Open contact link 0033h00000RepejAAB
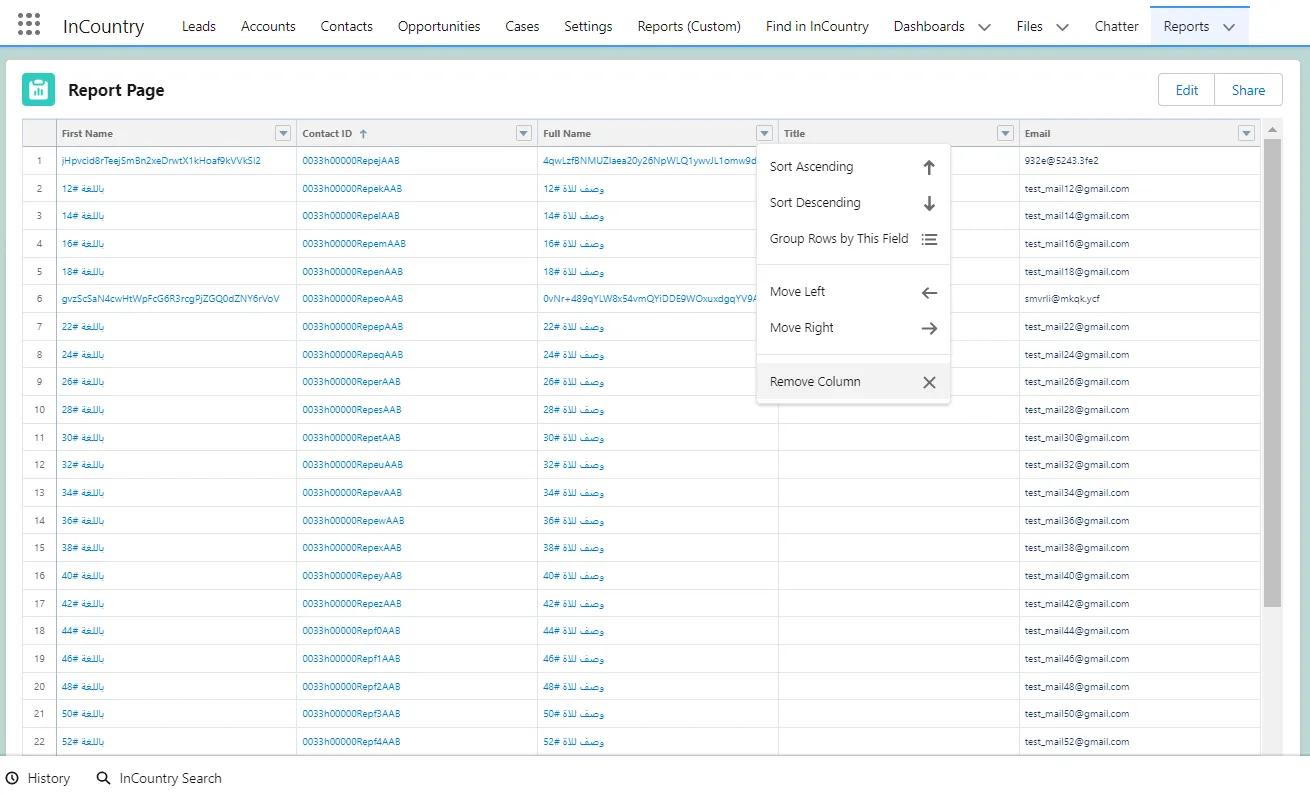This screenshot has height=794, width=1310. 351,160
